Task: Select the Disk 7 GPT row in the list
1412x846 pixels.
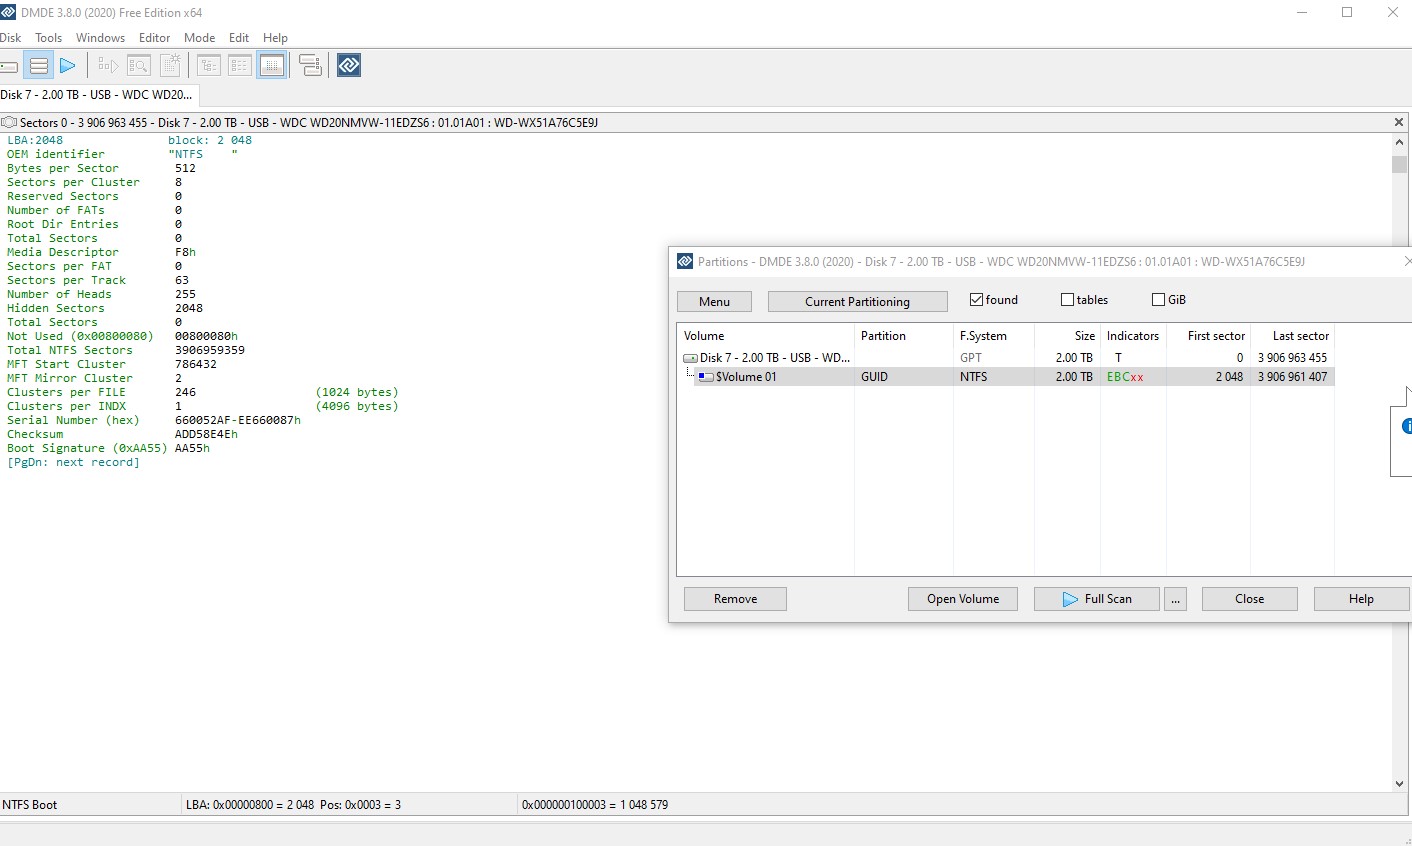Action: [1005, 358]
